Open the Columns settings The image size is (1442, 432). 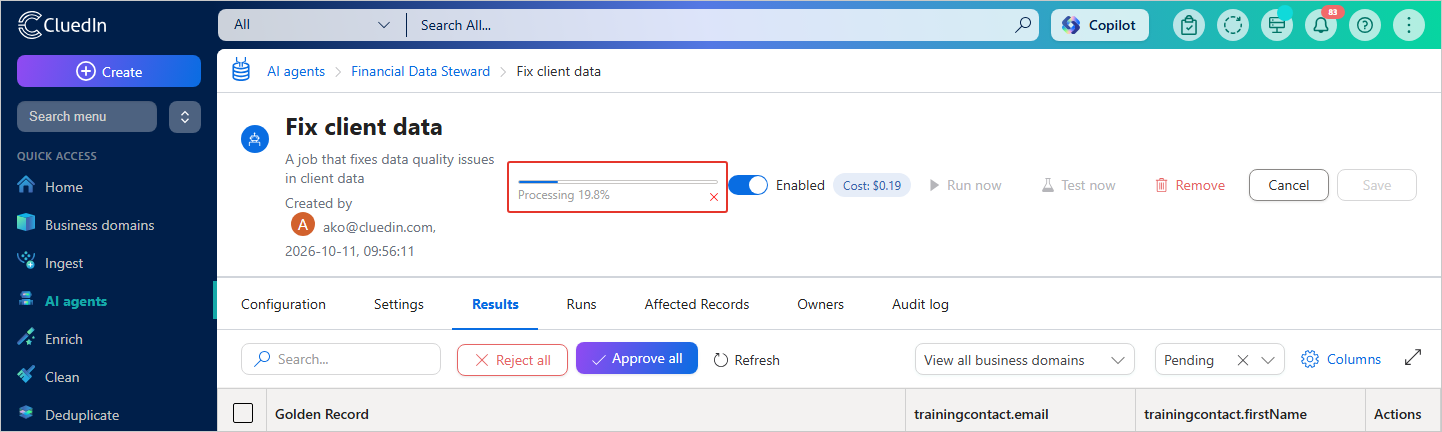pos(1341,359)
